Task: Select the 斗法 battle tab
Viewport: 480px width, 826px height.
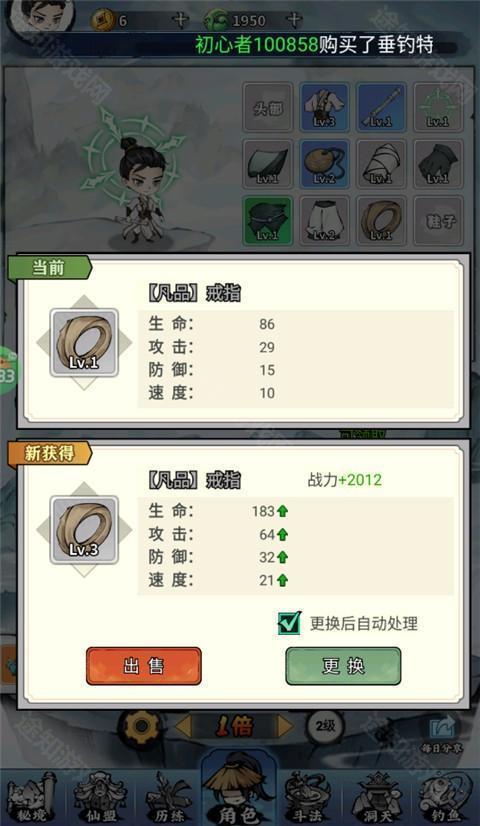Action: pos(307,798)
